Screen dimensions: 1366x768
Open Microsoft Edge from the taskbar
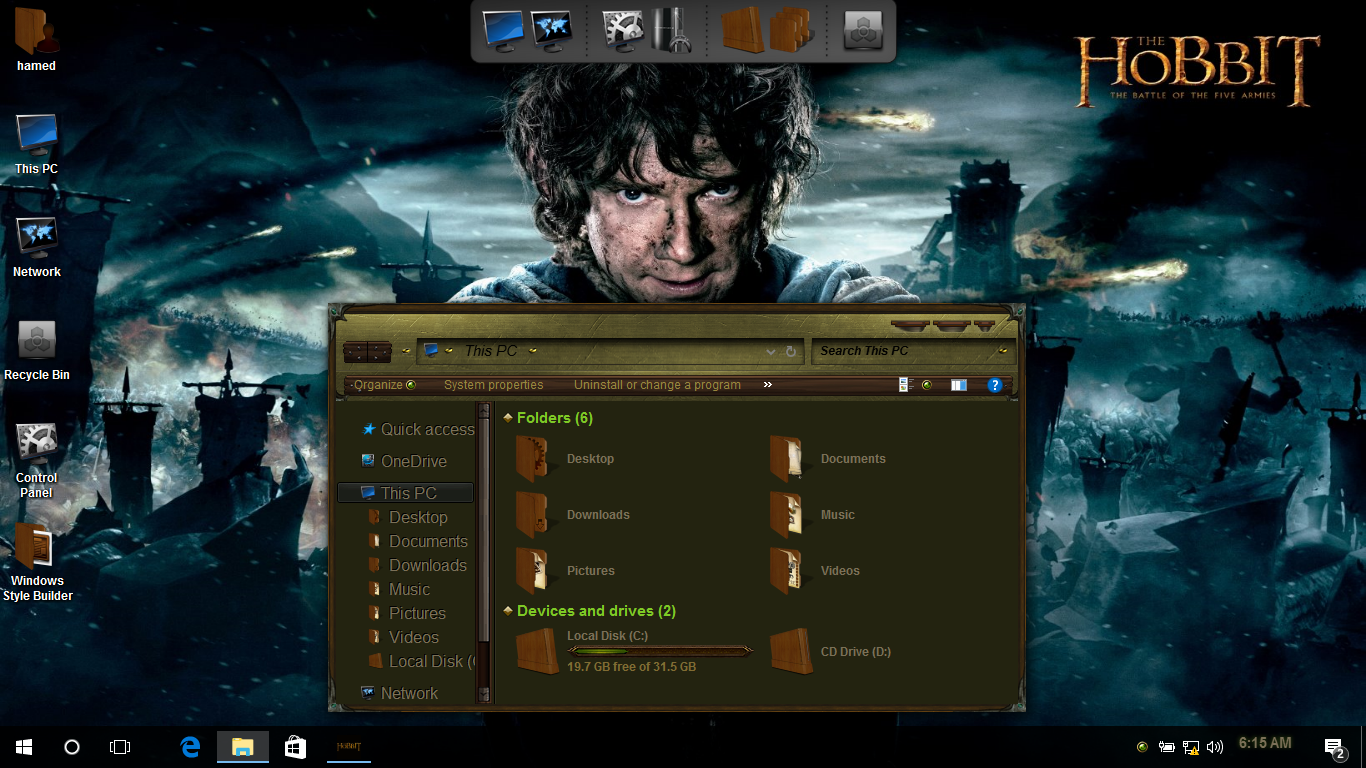[x=190, y=747]
